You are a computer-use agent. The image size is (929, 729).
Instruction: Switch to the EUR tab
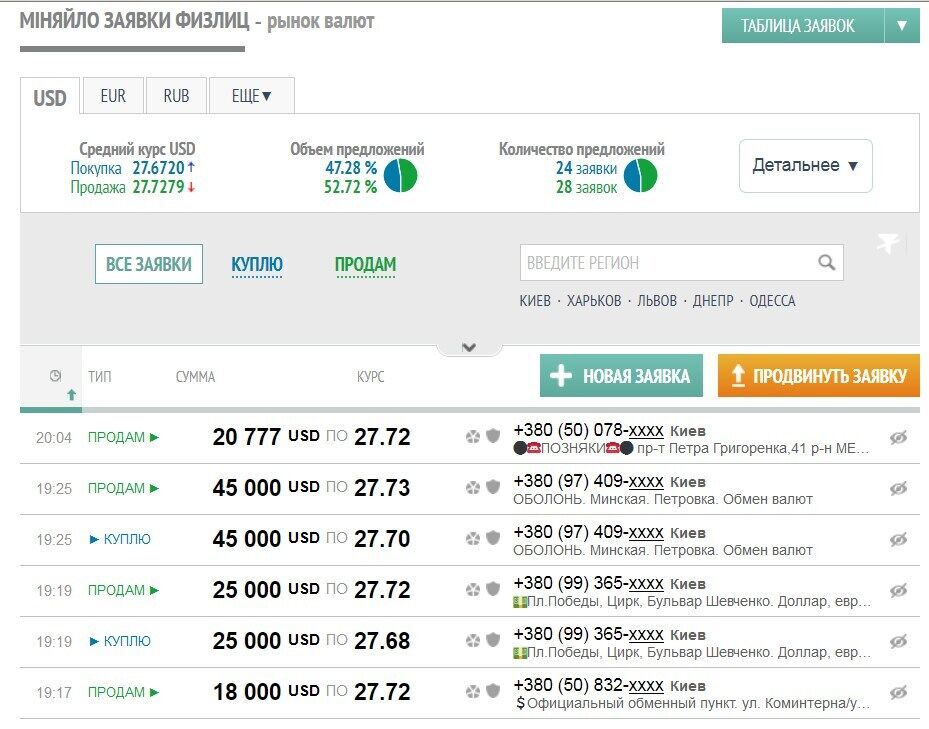coord(113,97)
